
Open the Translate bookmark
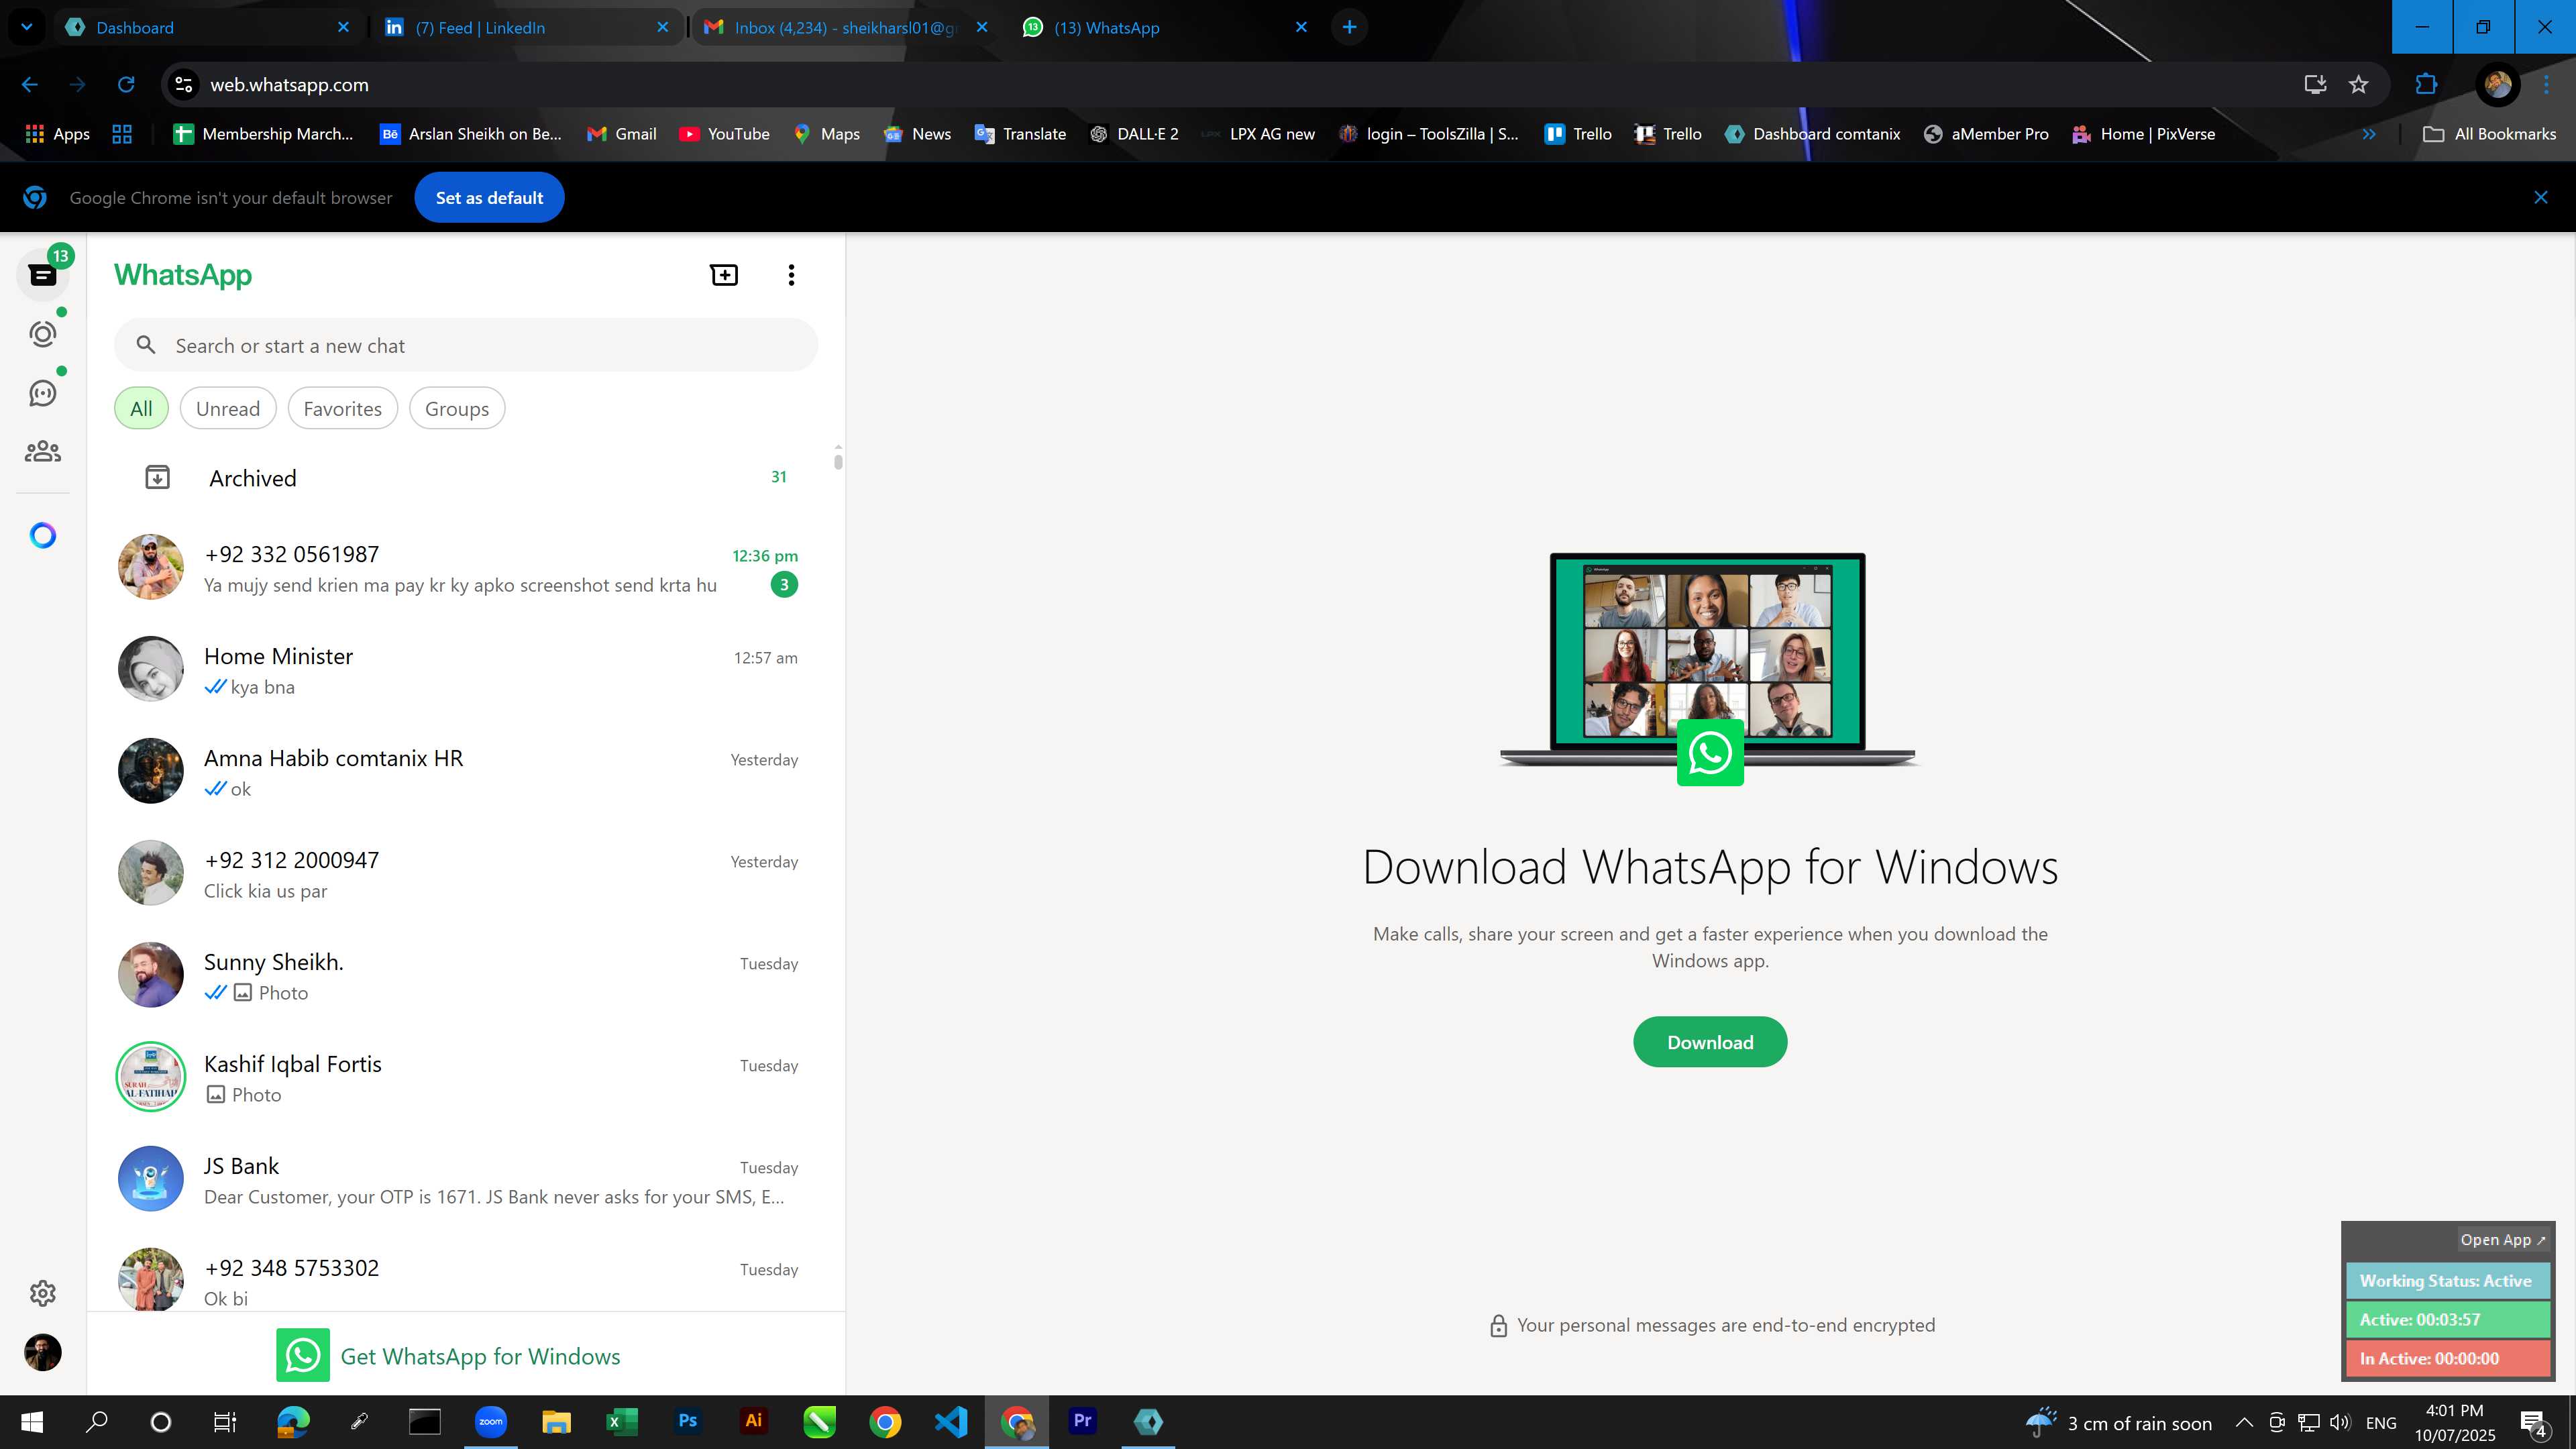(x=1020, y=134)
